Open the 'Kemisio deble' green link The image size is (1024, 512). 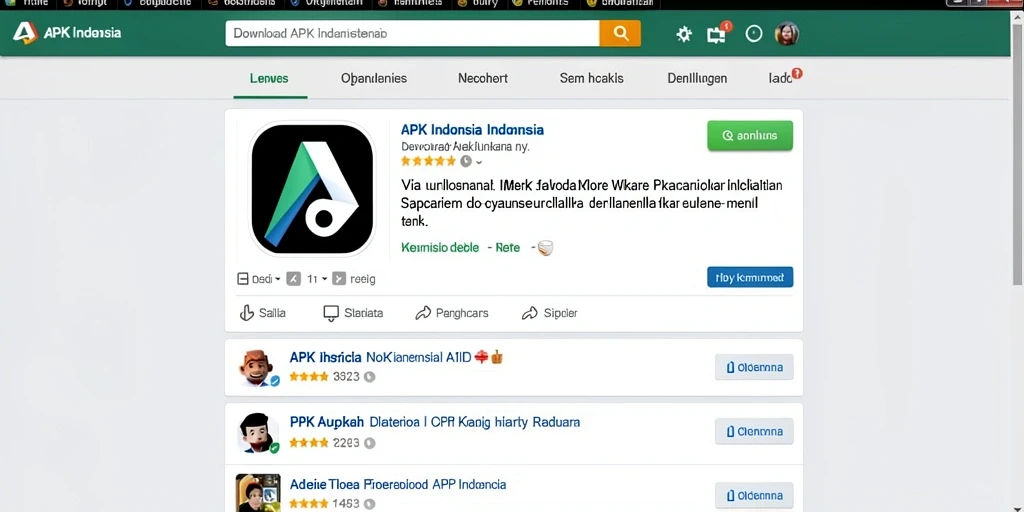pos(440,248)
